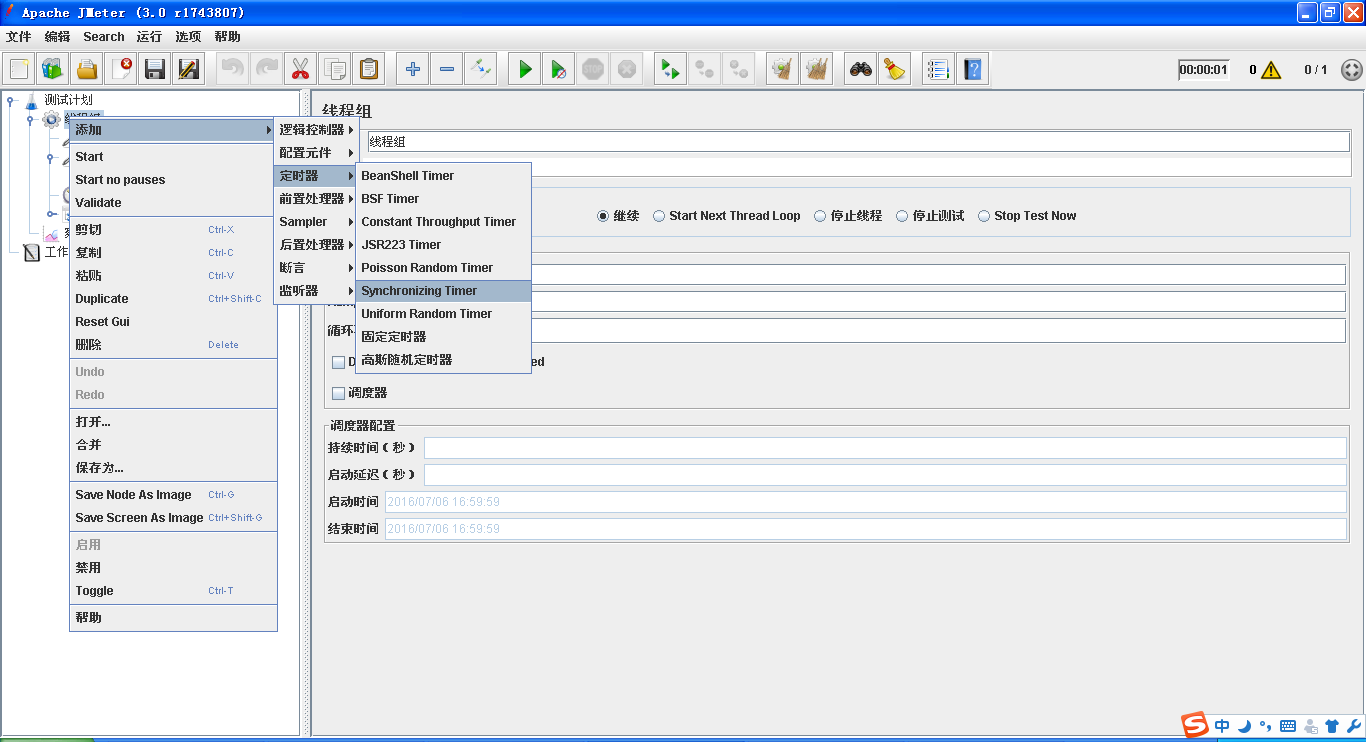Viewport: 1366px width, 742px height.
Task: Open the Function Helper list icon
Action: 938,69
